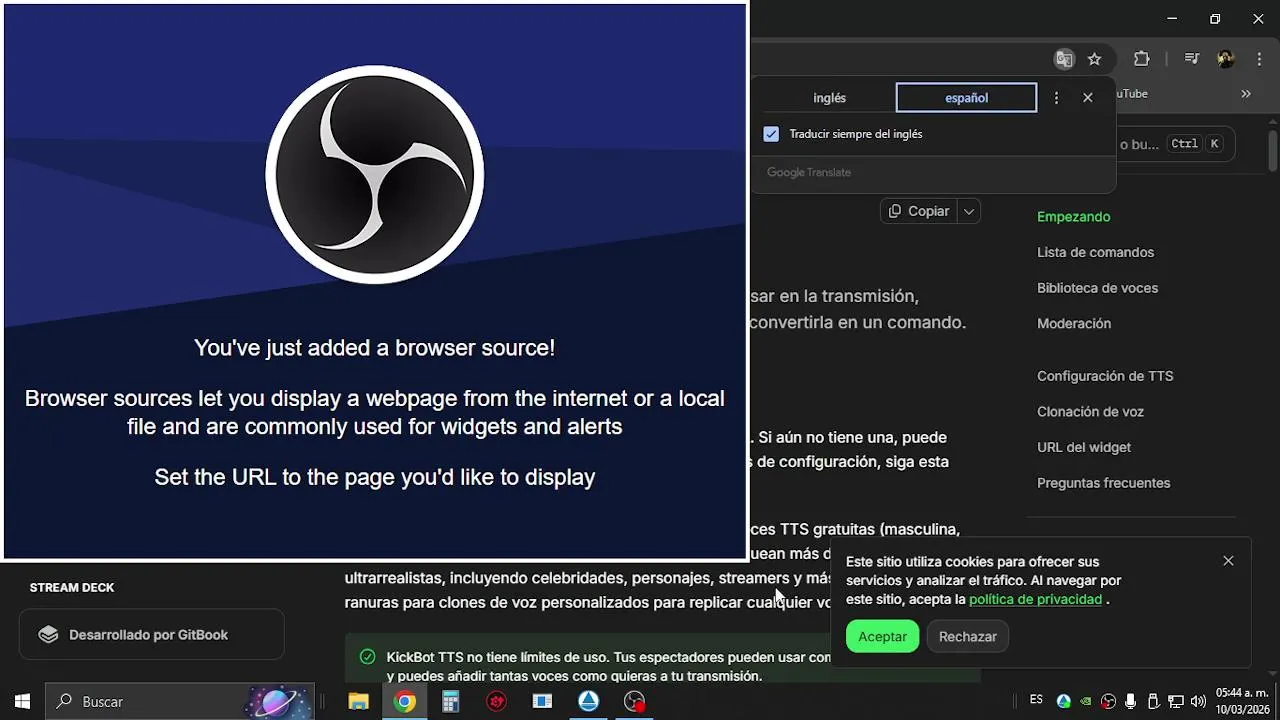
Task: Click Rechazar on the cookie banner
Action: [967, 637]
